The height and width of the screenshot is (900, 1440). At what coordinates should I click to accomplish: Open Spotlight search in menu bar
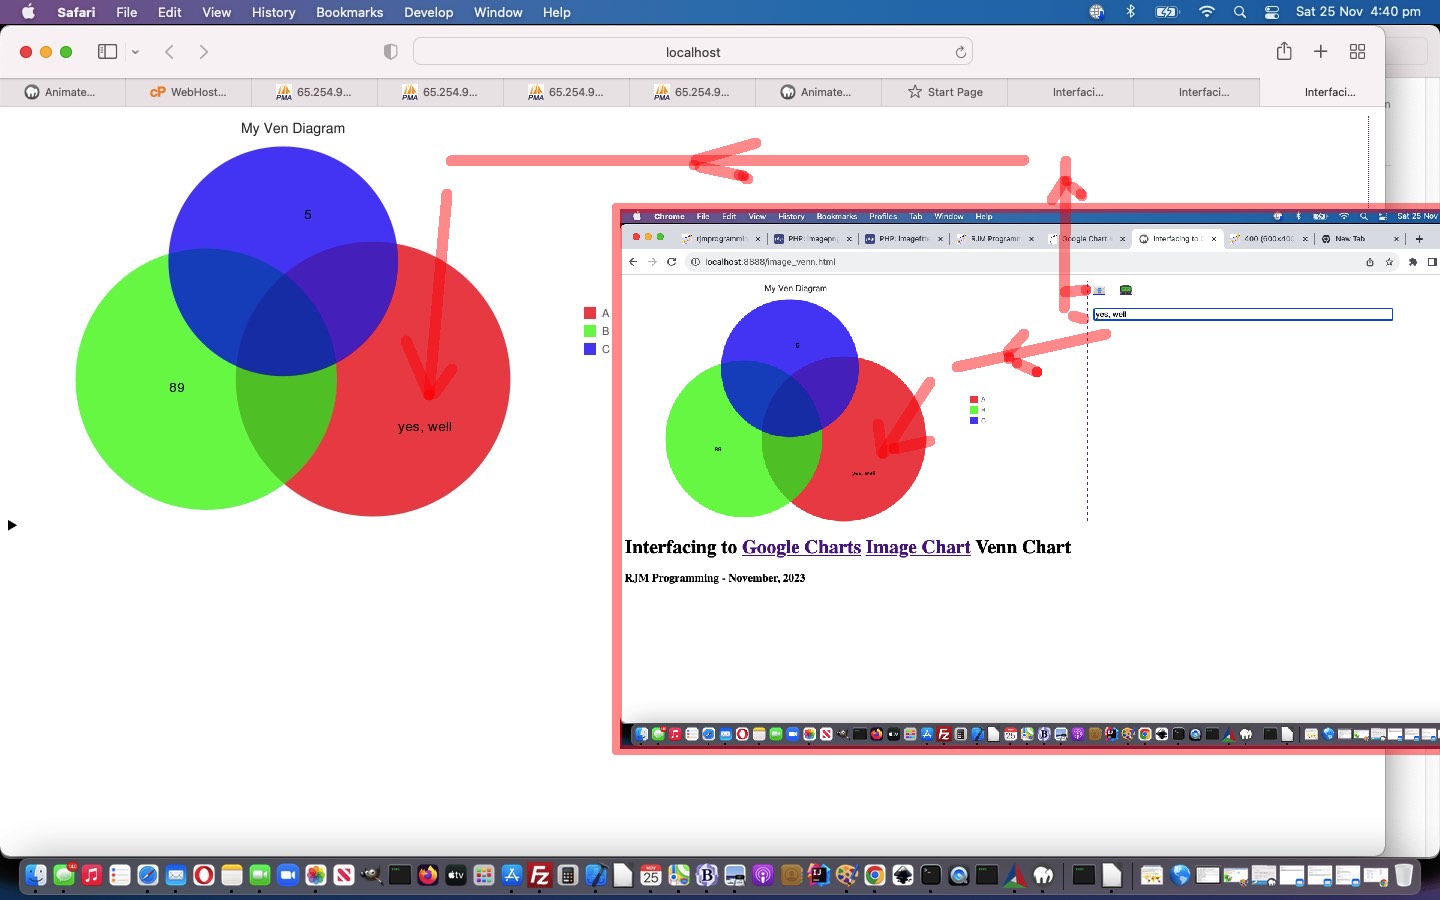point(1240,12)
